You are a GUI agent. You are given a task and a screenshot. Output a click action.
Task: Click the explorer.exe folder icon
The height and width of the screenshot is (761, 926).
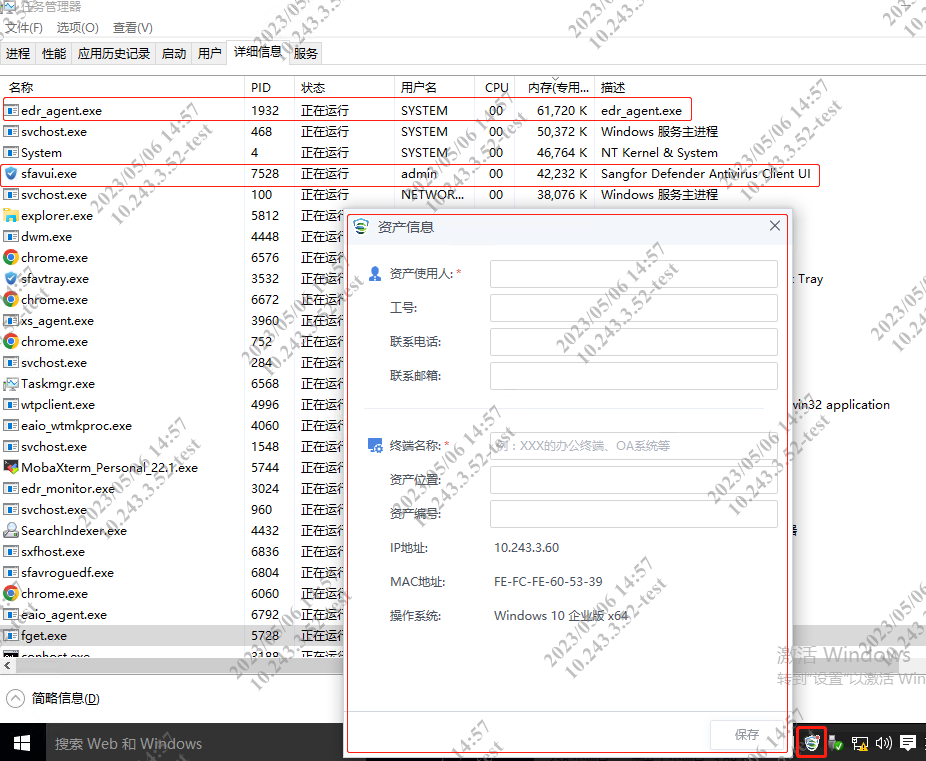pyautogui.click(x=11, y=216)
